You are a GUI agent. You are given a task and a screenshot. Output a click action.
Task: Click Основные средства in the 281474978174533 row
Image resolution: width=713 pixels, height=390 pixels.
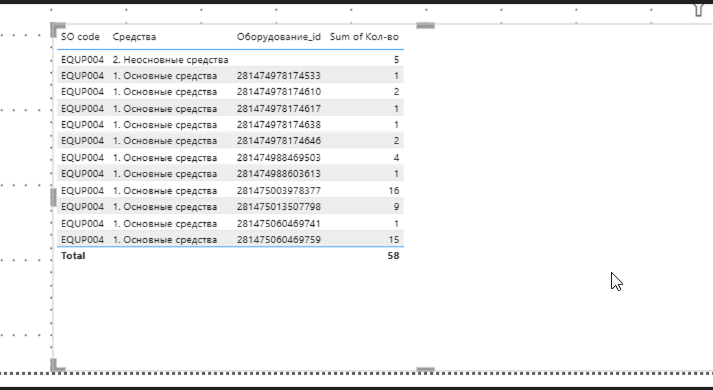tap(165, 75)
